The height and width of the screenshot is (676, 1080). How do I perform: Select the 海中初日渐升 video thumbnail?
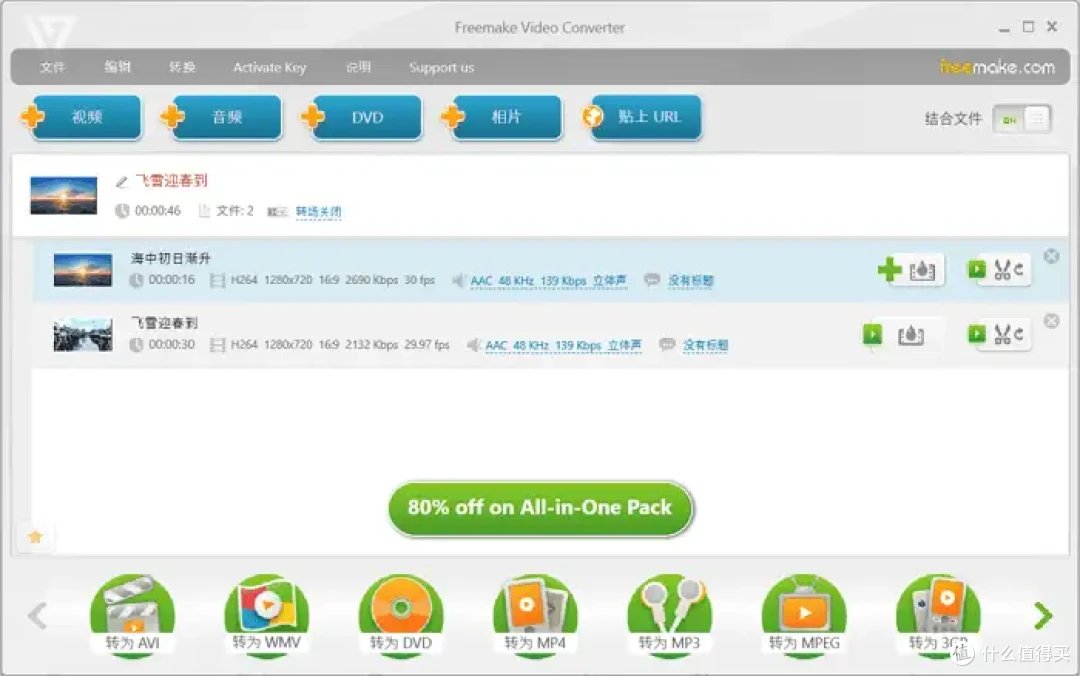tap(83, 270)
